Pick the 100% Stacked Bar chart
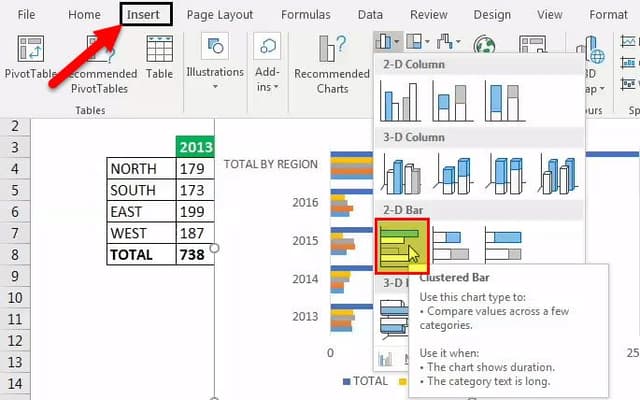 point(505,245)
